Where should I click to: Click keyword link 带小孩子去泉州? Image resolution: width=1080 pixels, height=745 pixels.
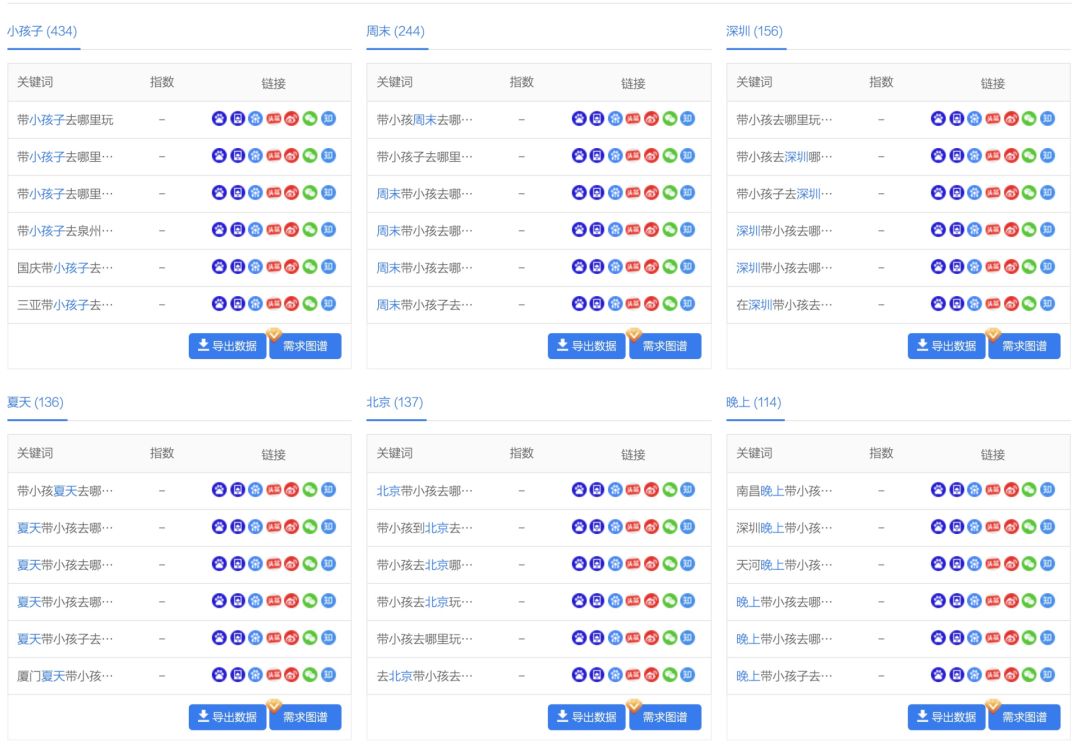point(60,230)
